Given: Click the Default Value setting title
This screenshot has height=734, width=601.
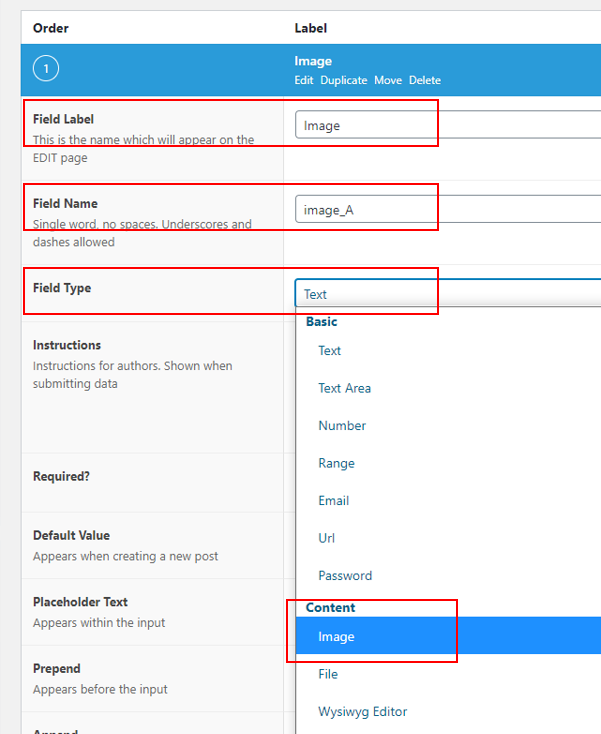Looking at the screenshot, I should (x=71, y=535).
